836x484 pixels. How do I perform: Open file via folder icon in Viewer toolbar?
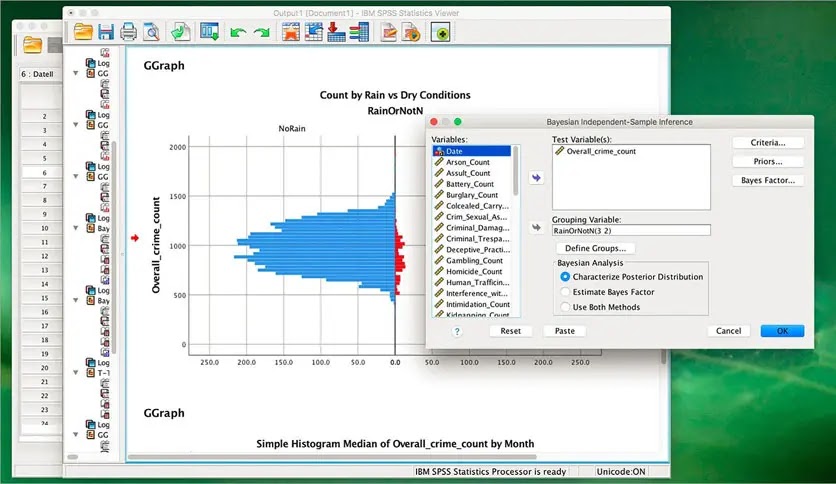click(x=83, y=32)
